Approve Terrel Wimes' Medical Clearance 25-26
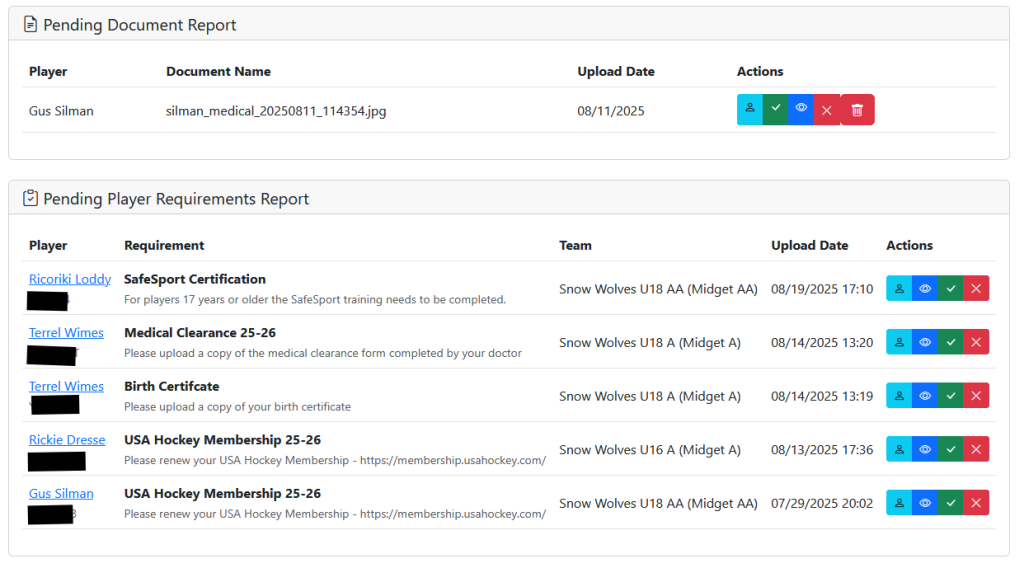 [x=950, y=342]
